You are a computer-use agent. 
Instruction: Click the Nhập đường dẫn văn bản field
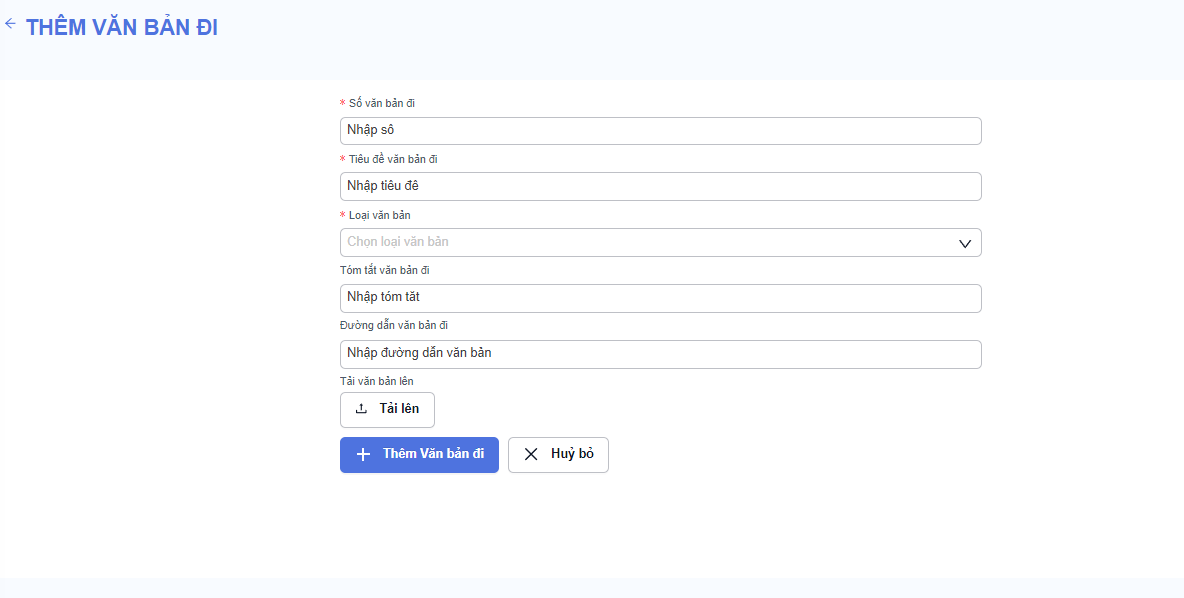[x=661, y=354]
